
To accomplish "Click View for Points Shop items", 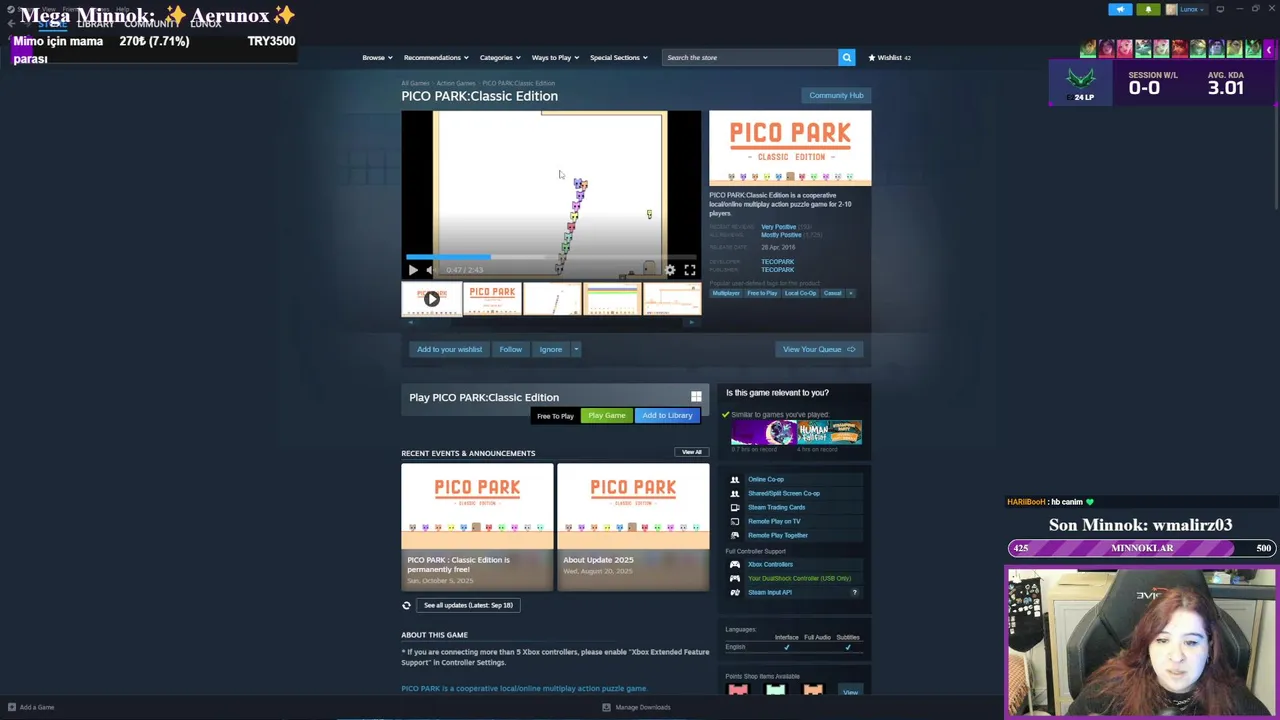I will 850,692.
